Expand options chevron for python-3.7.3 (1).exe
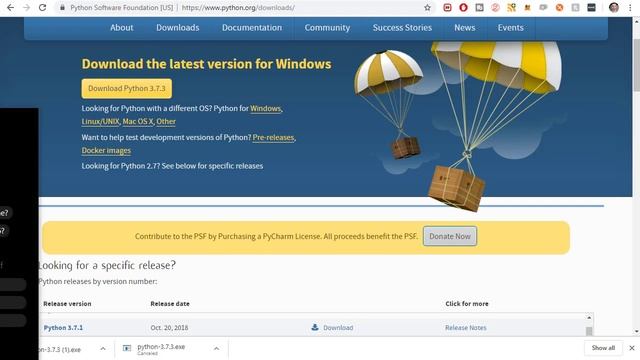Screen dimensions: 640x360 point(103,349)
